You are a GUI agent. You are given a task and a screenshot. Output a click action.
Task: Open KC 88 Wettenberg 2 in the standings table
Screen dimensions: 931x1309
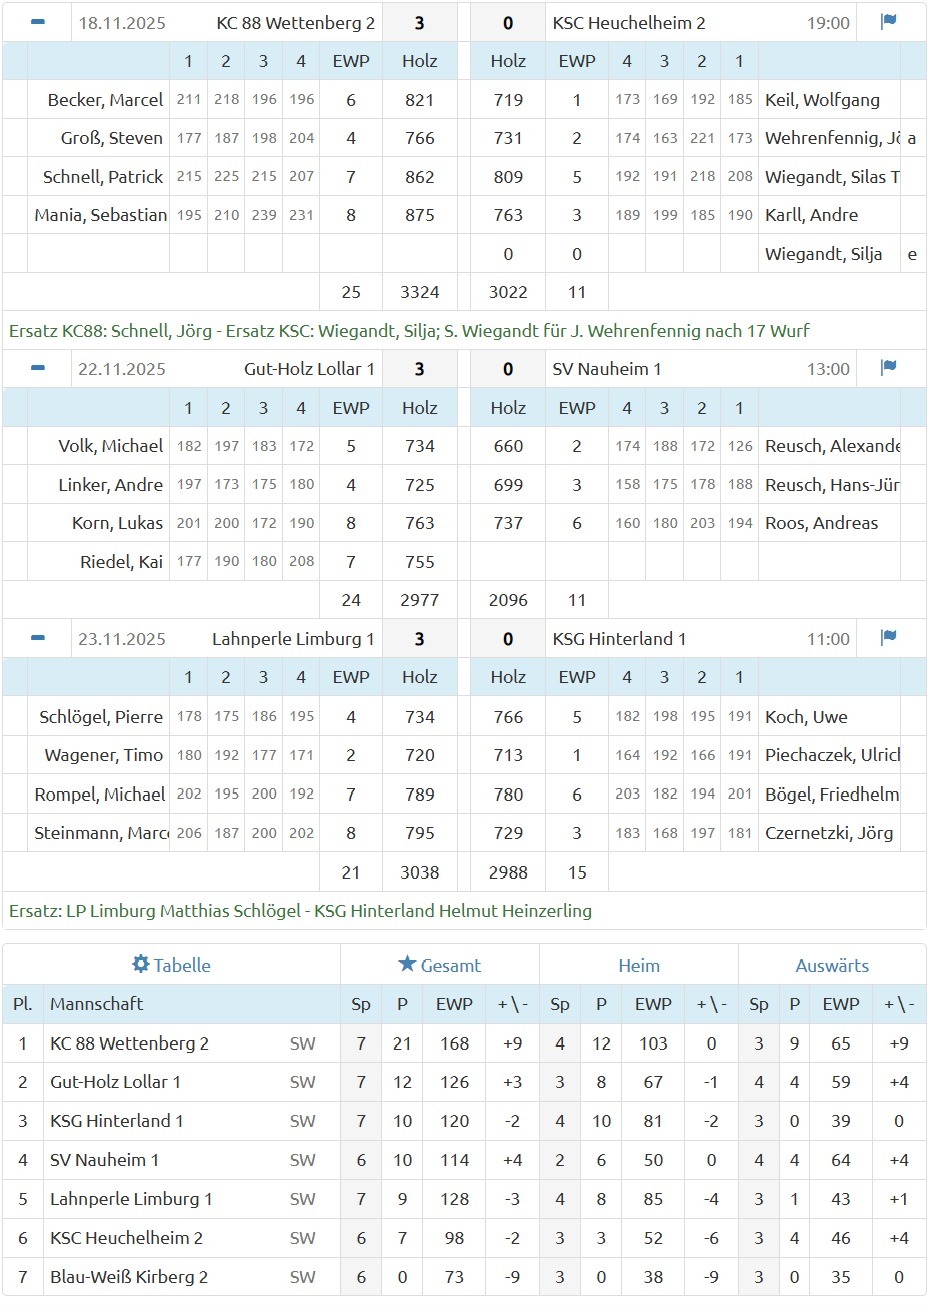[129, 1044]
